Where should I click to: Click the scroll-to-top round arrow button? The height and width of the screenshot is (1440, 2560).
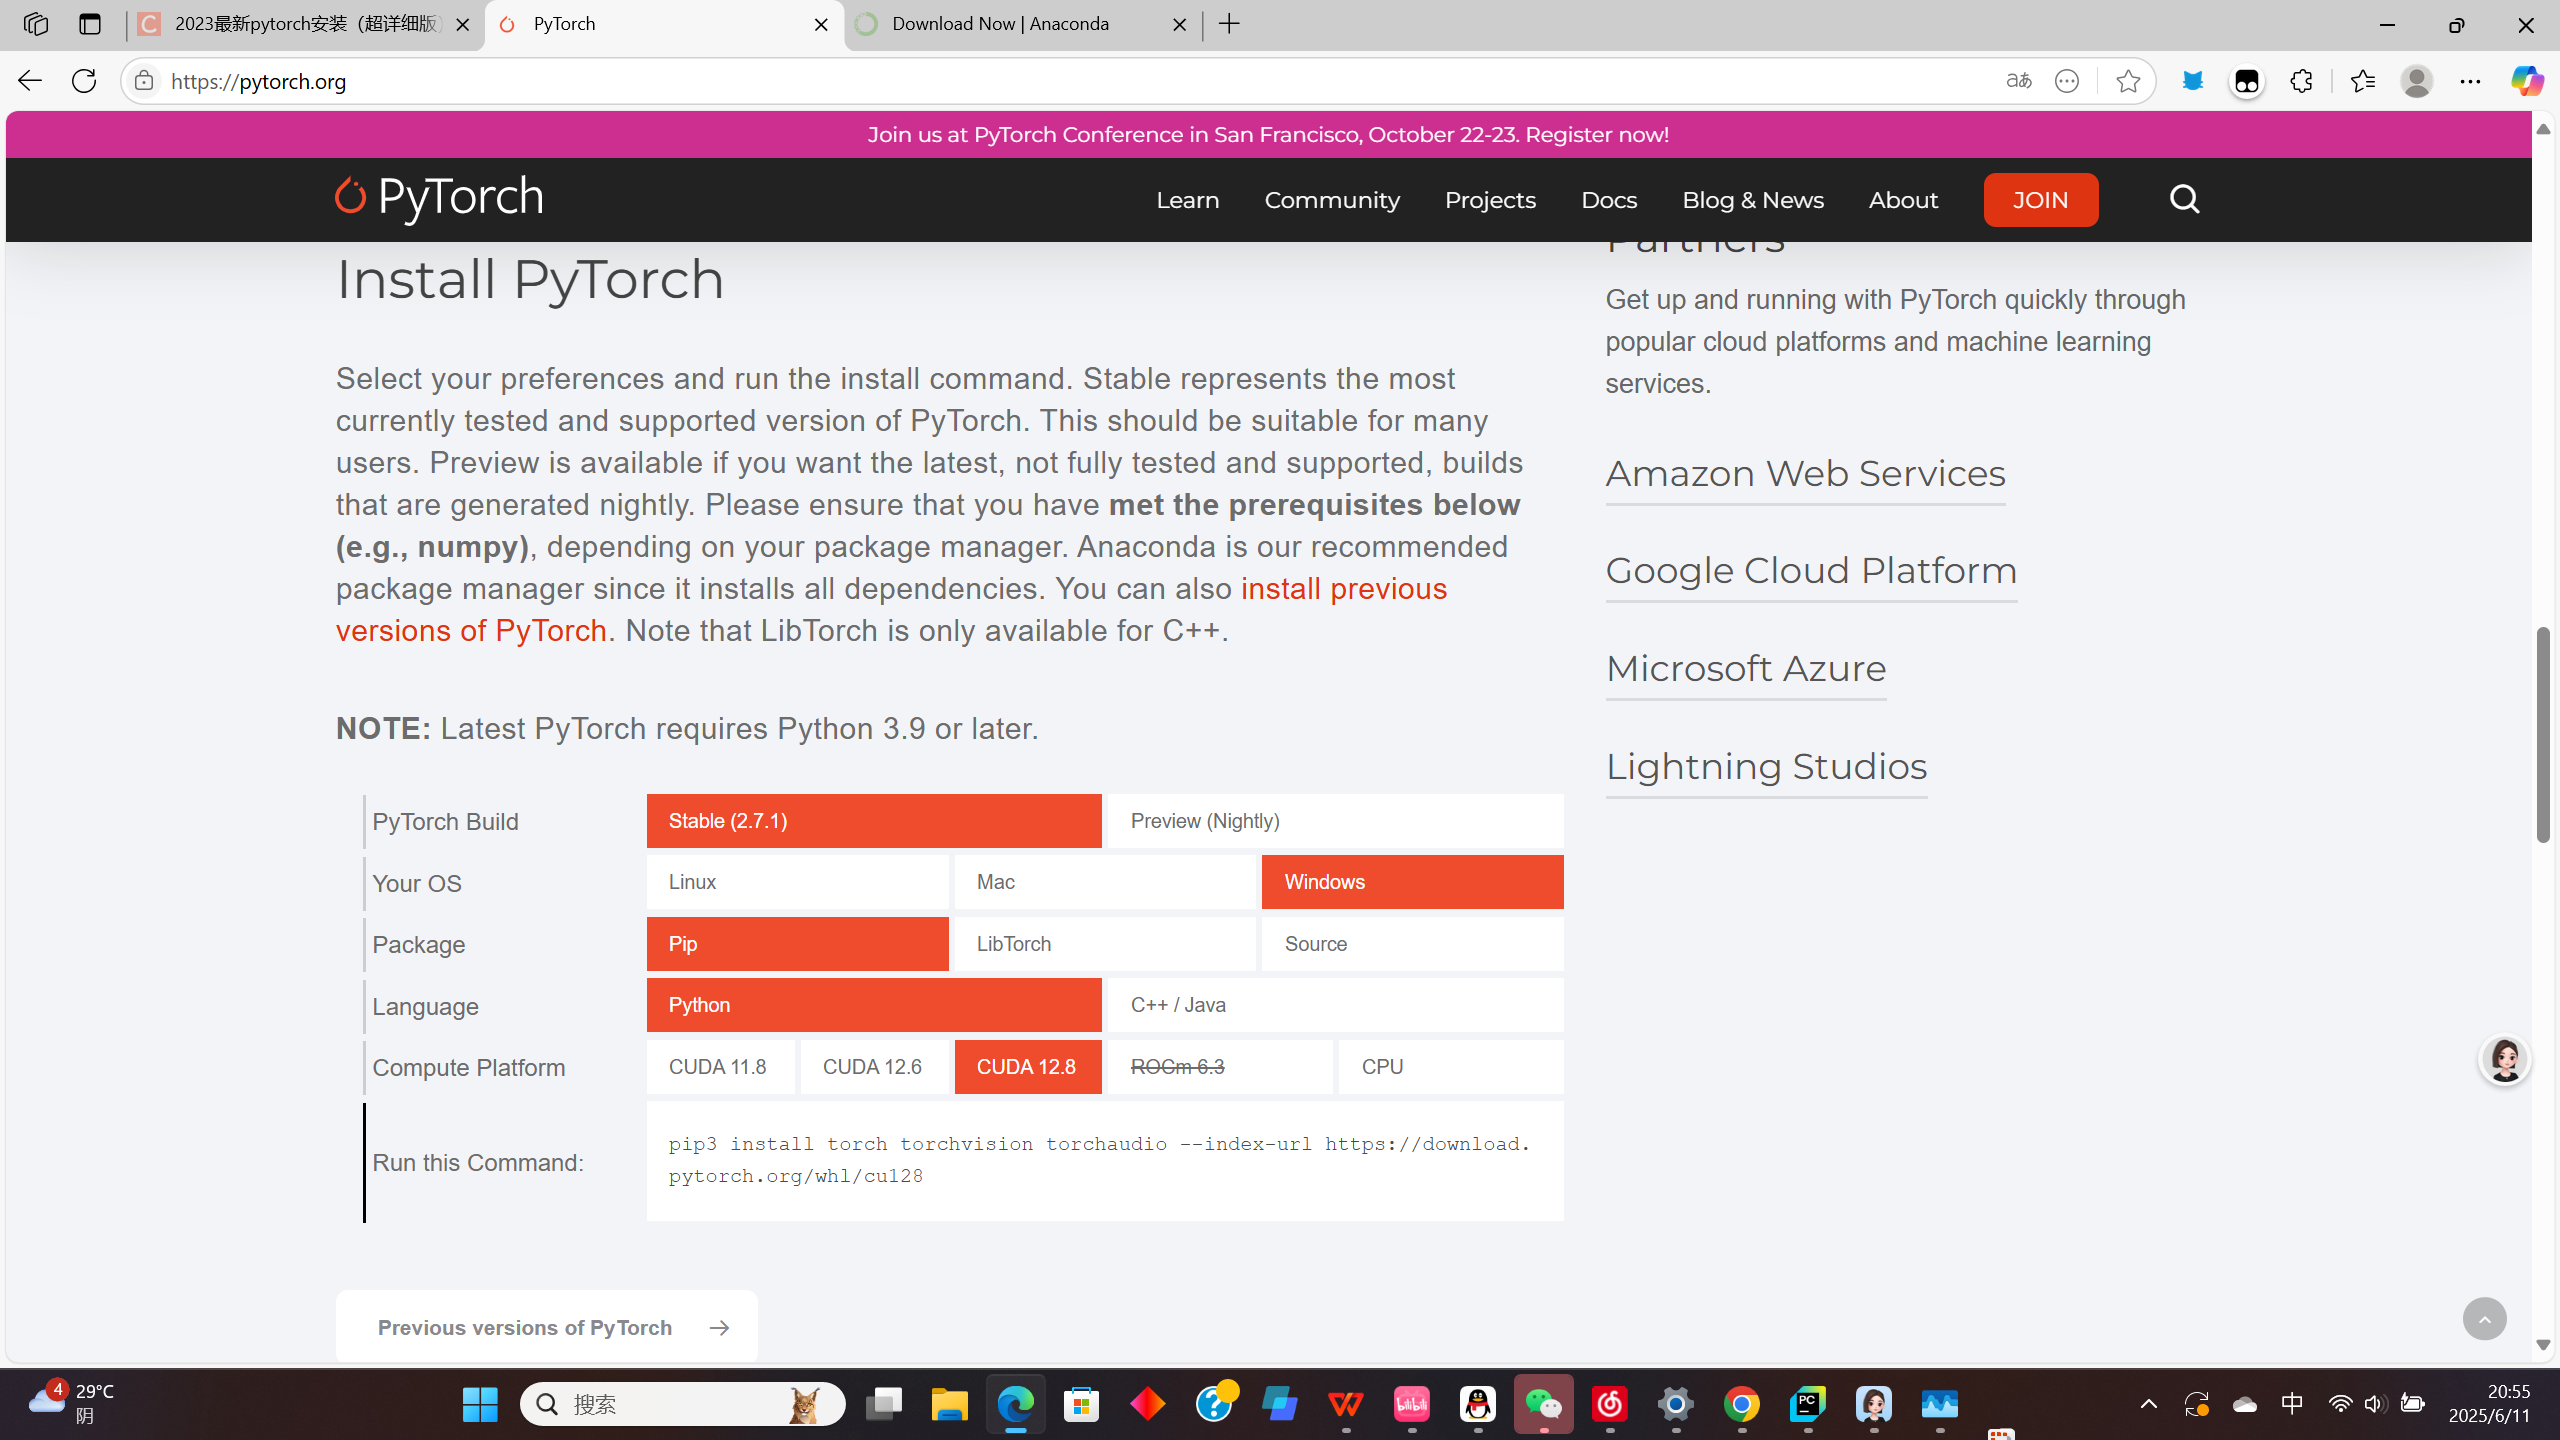point(2484,1319)
